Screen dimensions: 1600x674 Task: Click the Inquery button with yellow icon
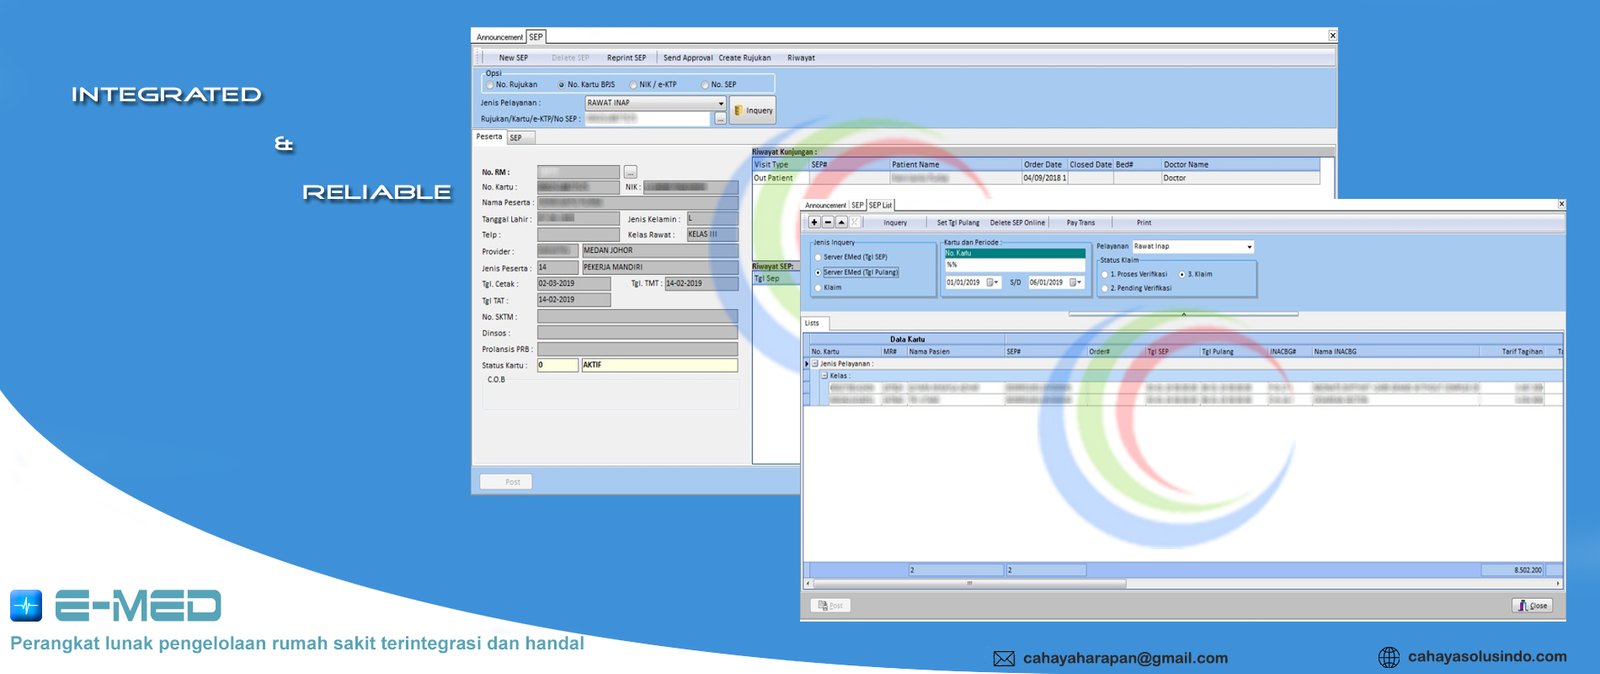(753, 110)
